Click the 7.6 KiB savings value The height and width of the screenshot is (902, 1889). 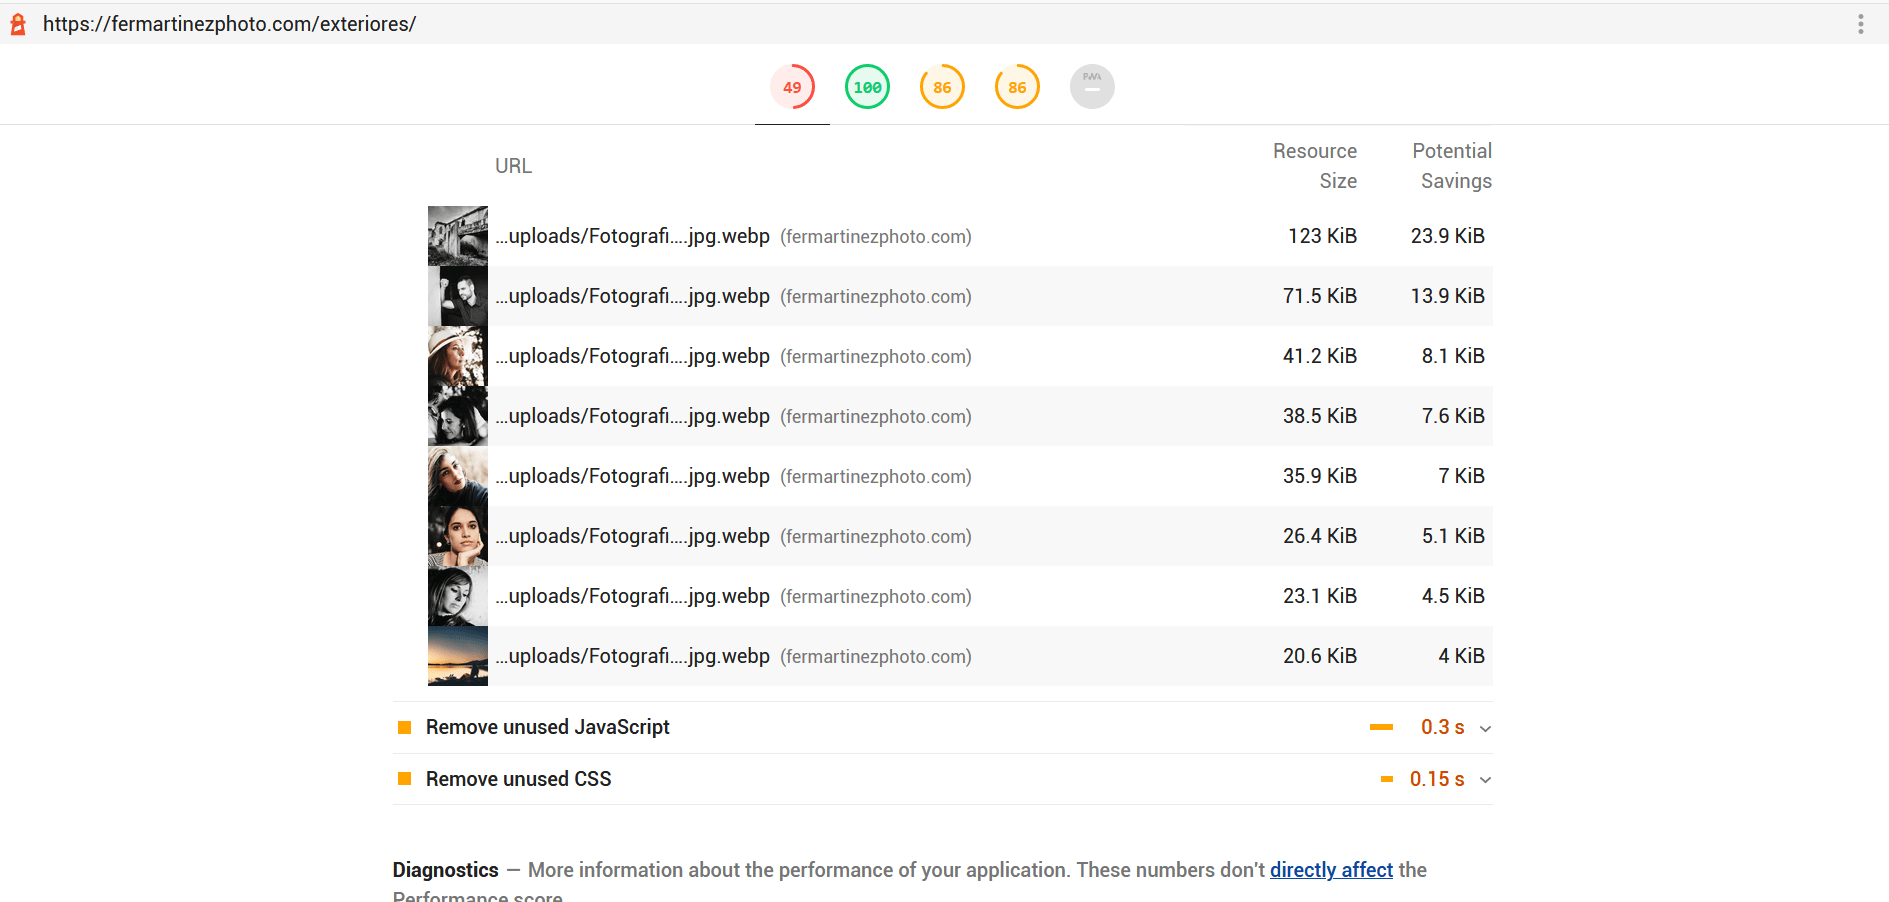[1453, 416]
